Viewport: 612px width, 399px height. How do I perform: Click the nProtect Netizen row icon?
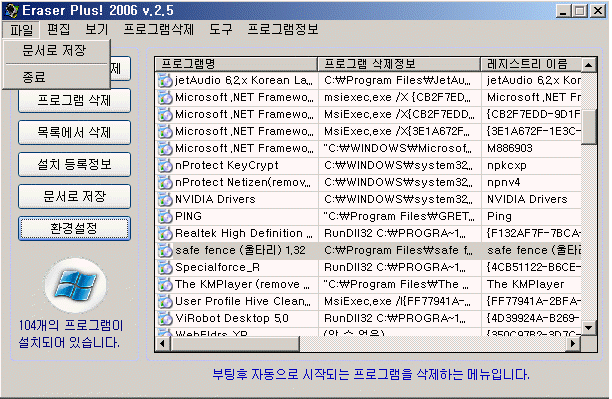(165, 183)
